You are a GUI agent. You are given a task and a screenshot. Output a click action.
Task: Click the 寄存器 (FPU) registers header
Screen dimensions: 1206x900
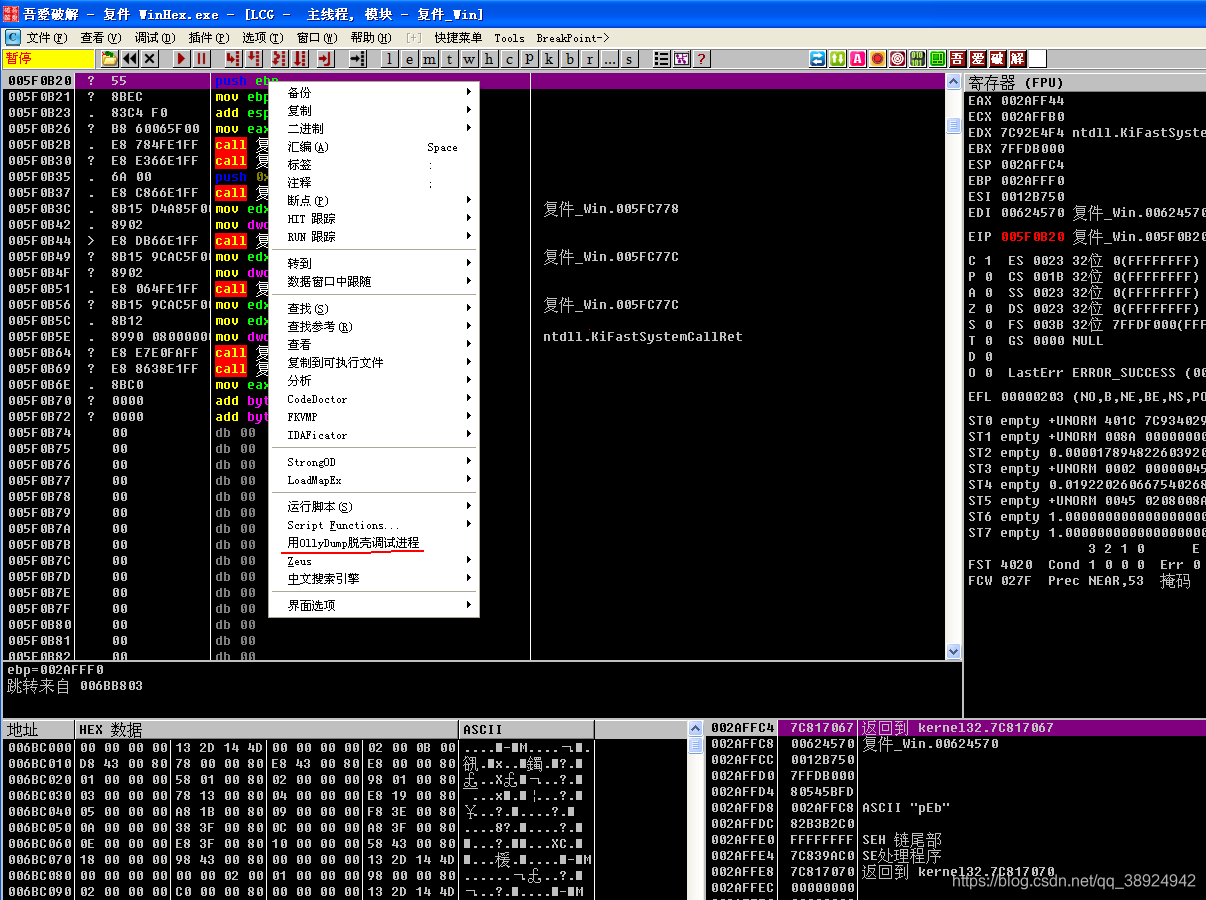1085,82
